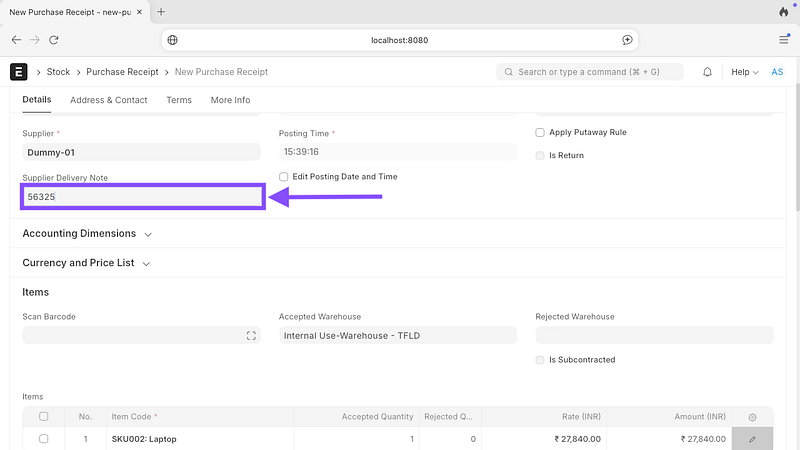This screenshot has width=800, height=450.
Task: Switch to the More Info tab
Action: [230, 100]
